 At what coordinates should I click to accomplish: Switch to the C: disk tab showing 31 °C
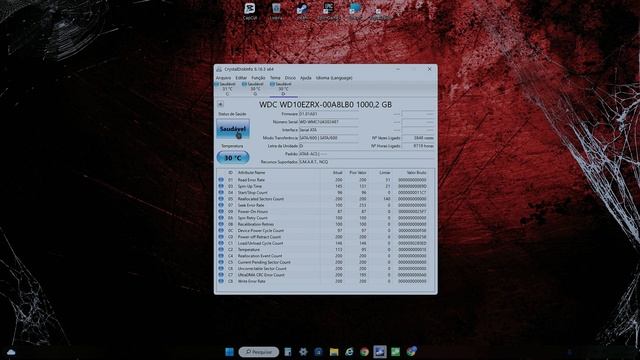(x=227, y=89)
